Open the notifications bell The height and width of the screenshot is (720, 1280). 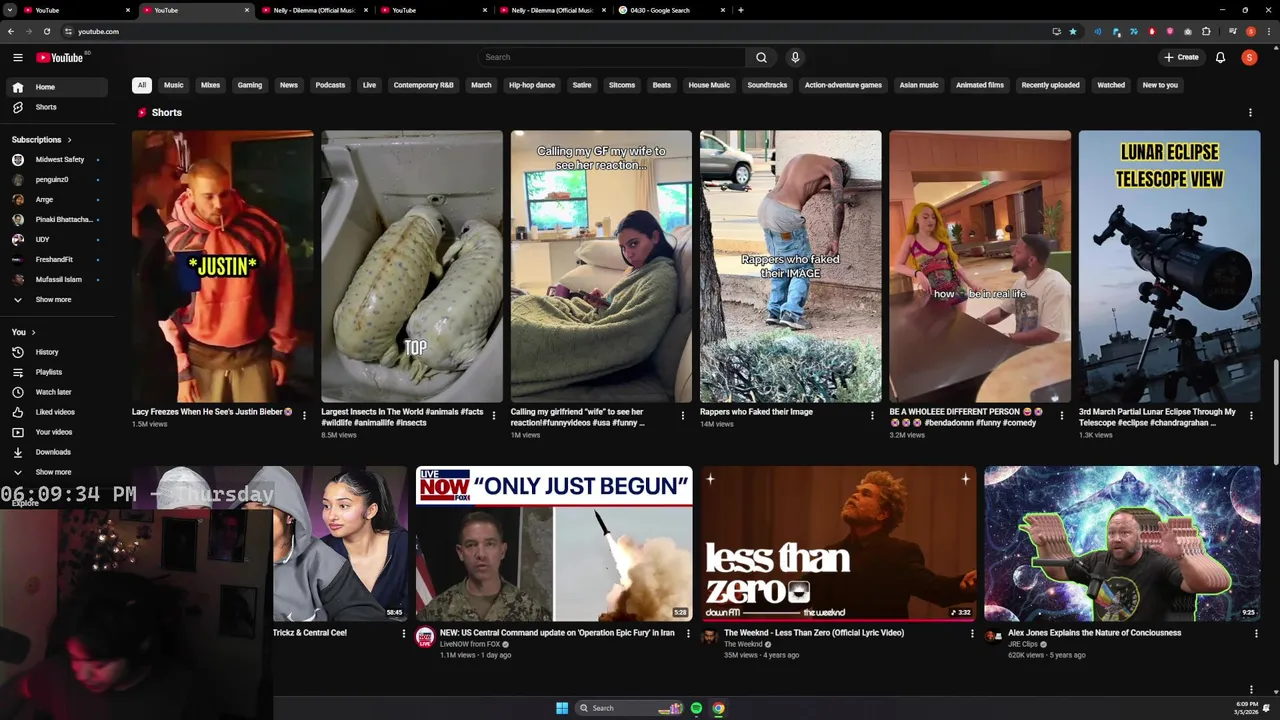click(x=1220, y=57)
